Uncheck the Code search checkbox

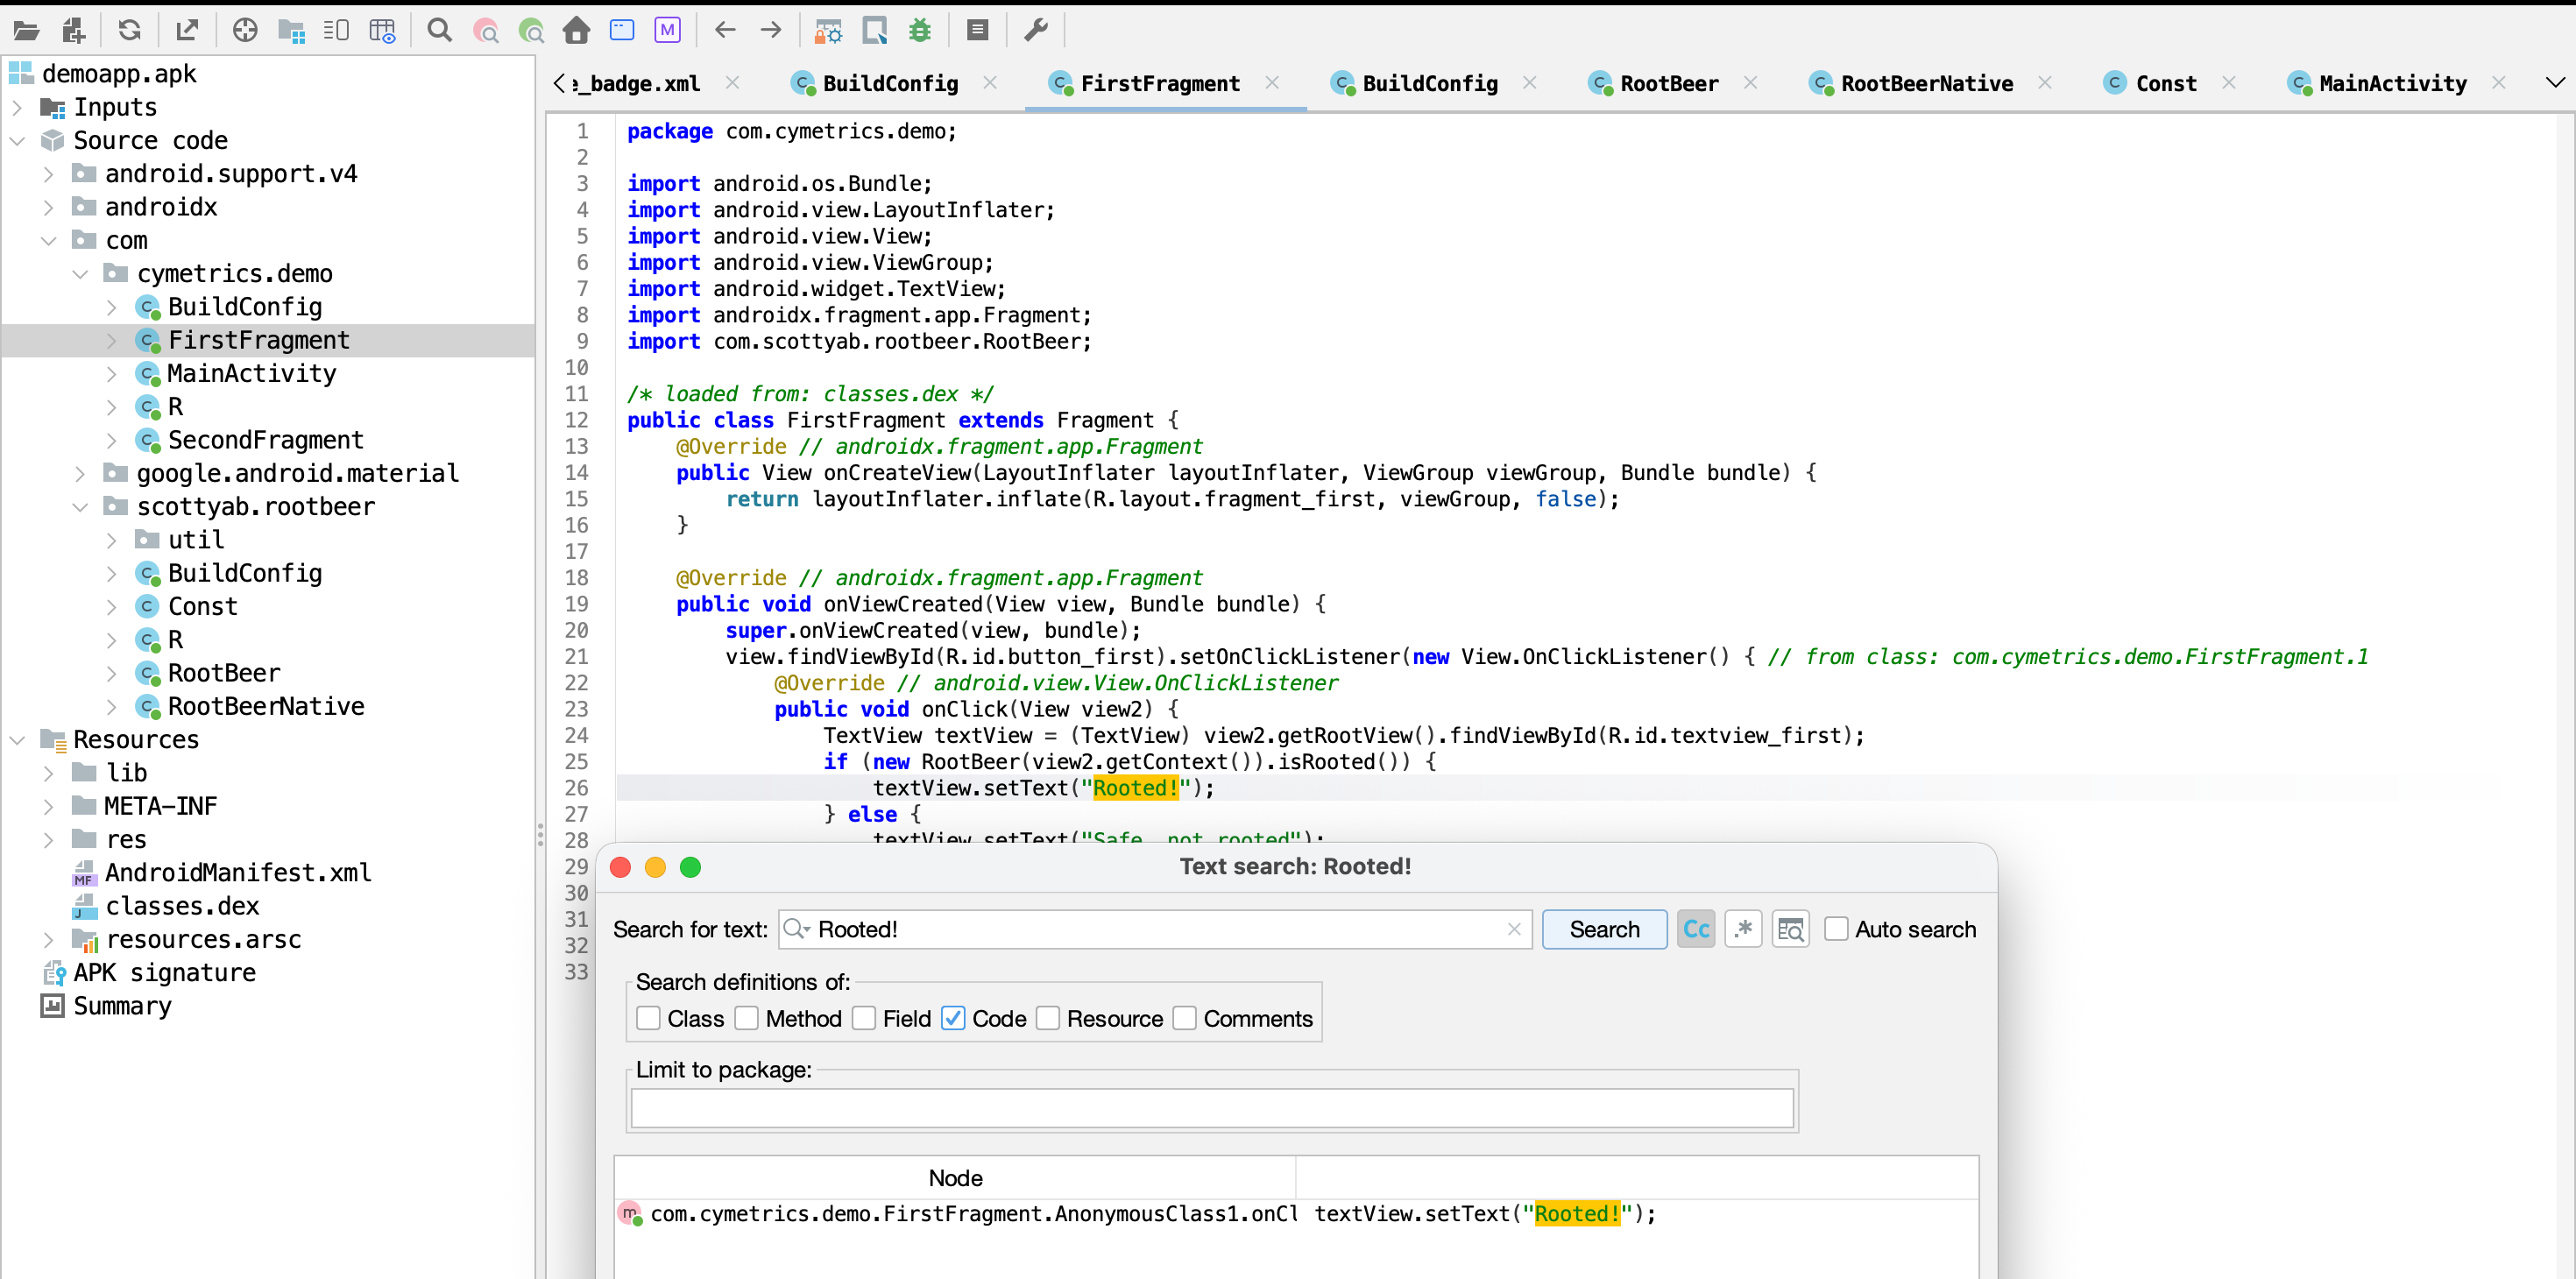pyautogui.click(x=954, y=1018)
